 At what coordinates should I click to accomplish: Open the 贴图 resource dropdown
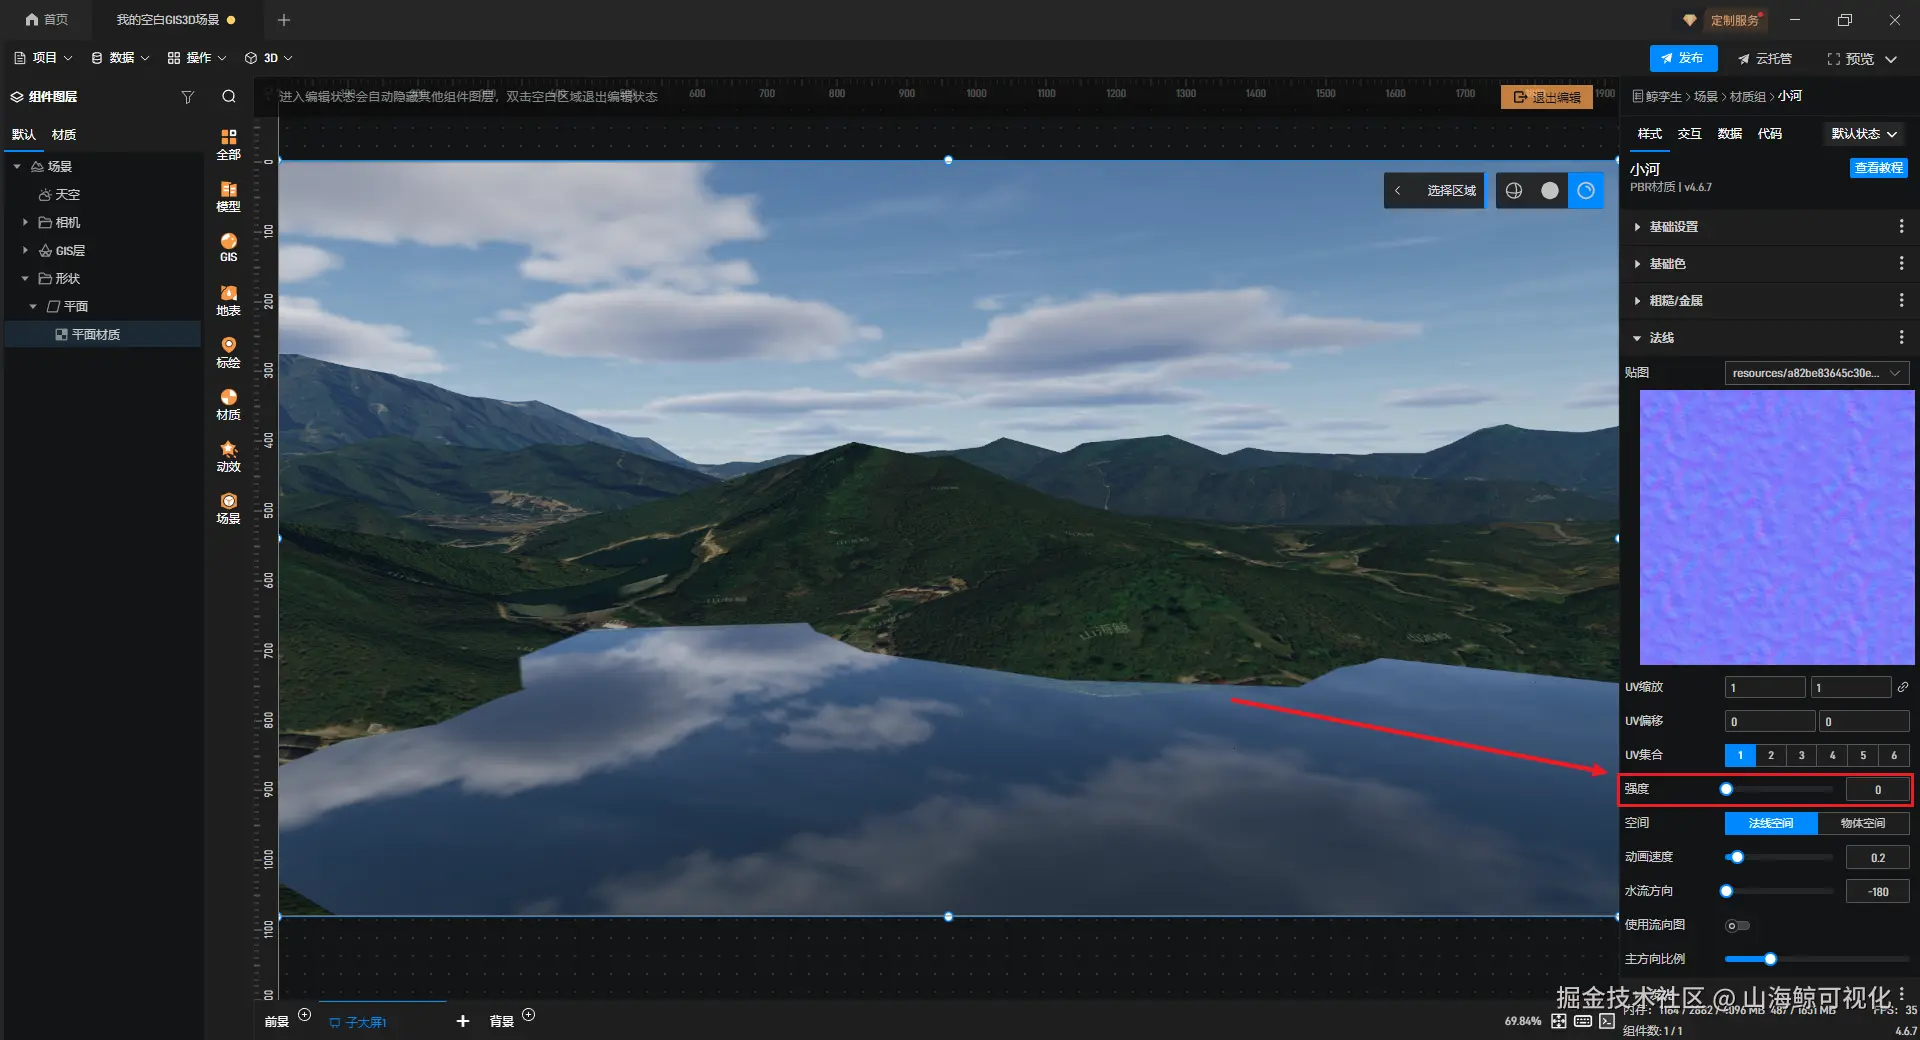tap(1817, 373)
